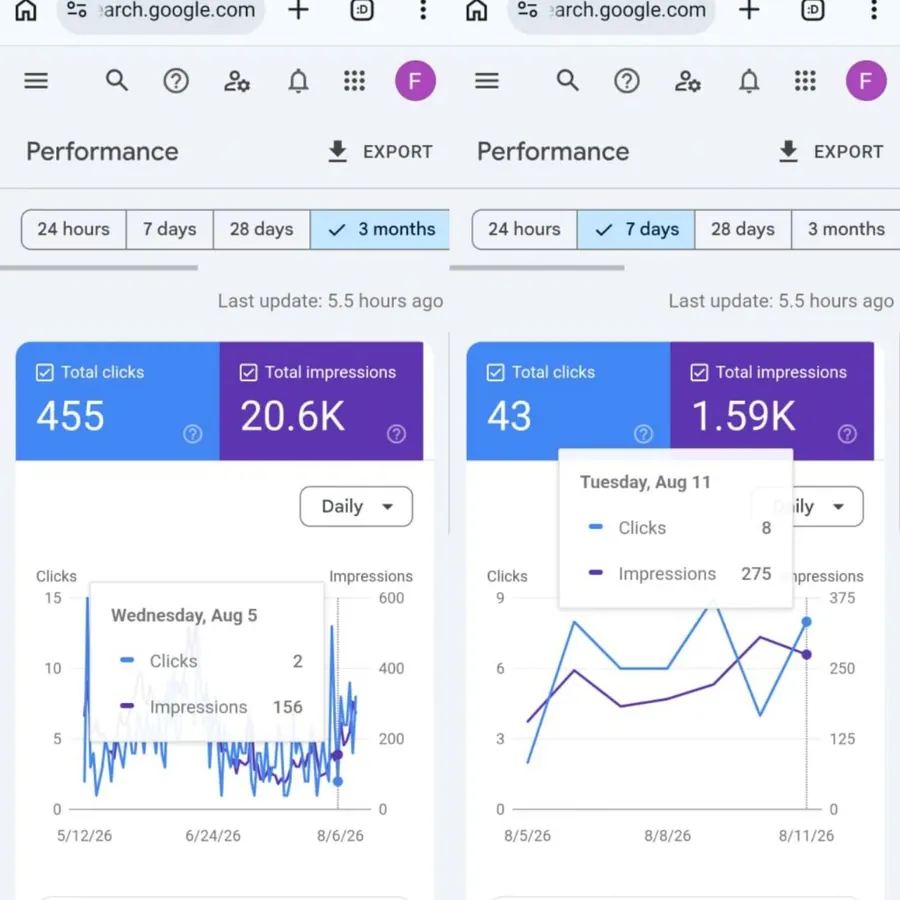Click help icon on 455 clicks card
Viewport: 900px width, 900px height.
point(193,434)
